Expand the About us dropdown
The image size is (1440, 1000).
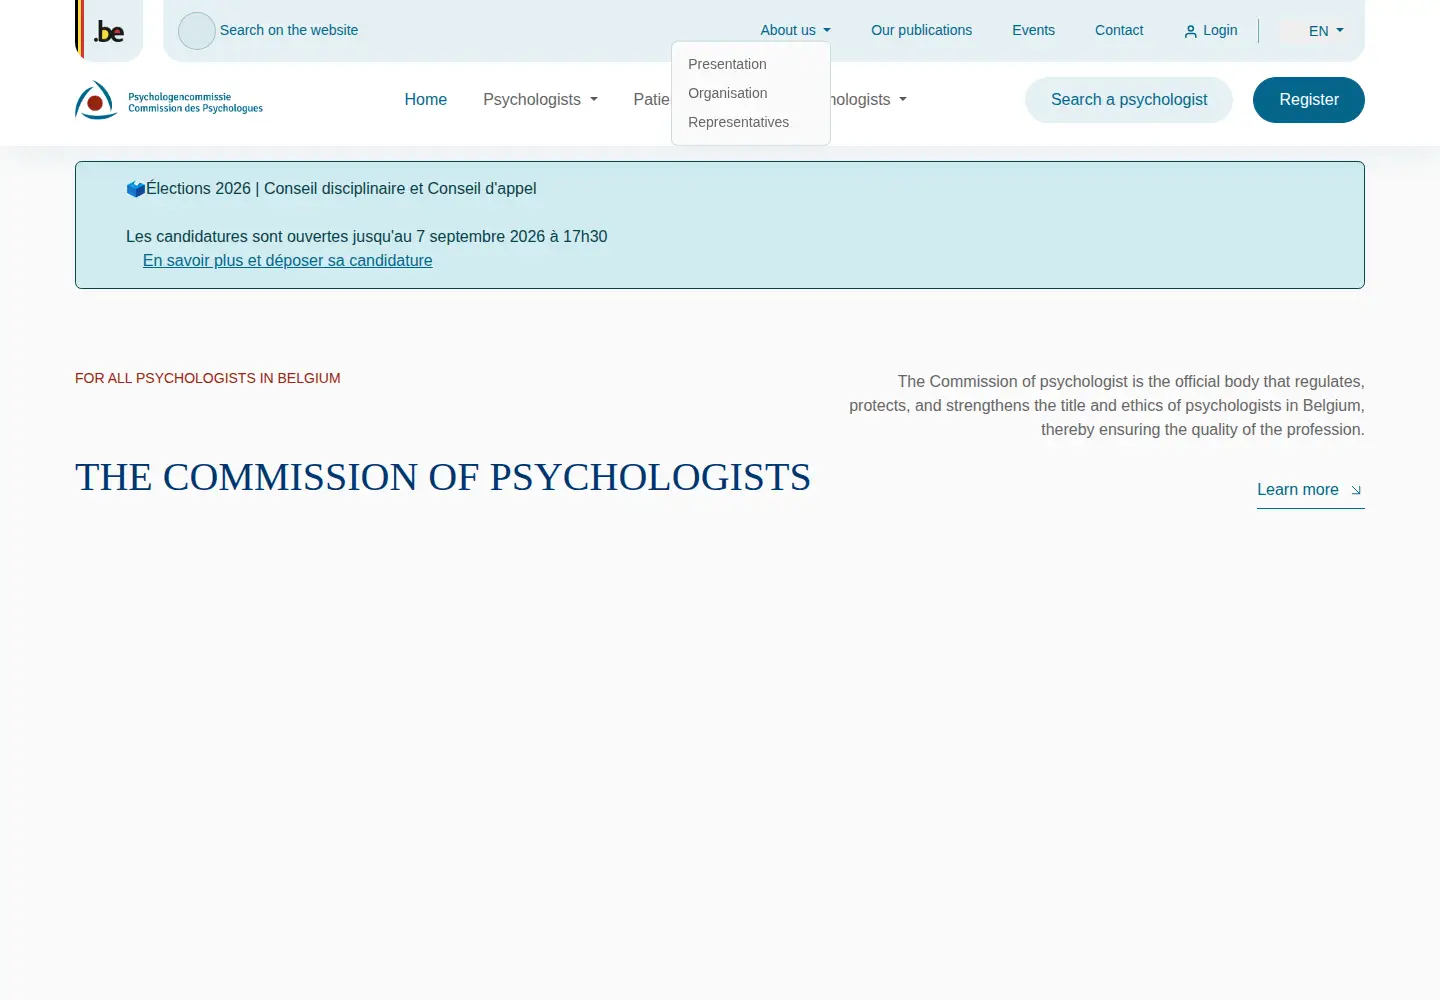(795, 30)
